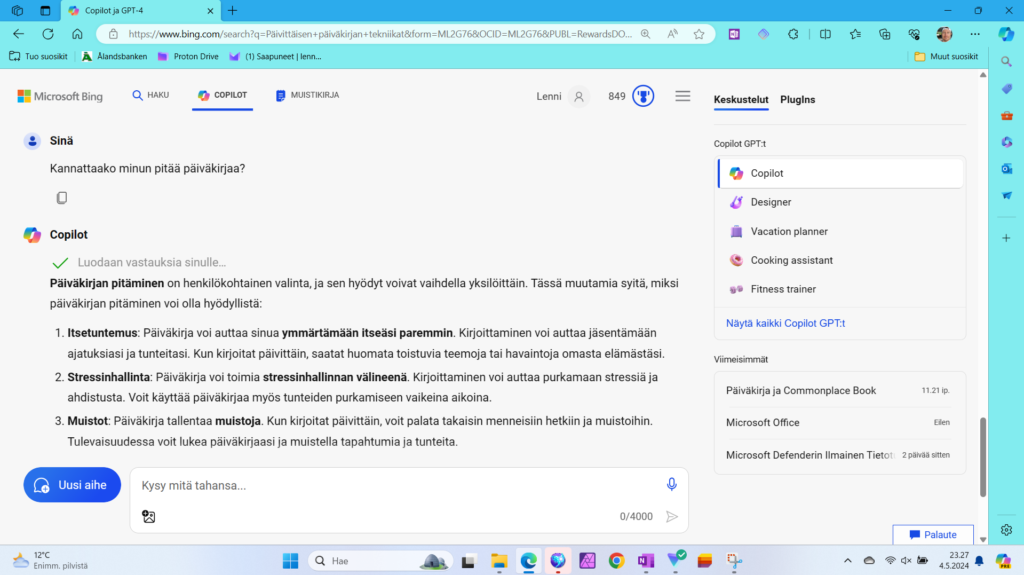Open the Microsoft Bing logo home

tap(60, 96)
